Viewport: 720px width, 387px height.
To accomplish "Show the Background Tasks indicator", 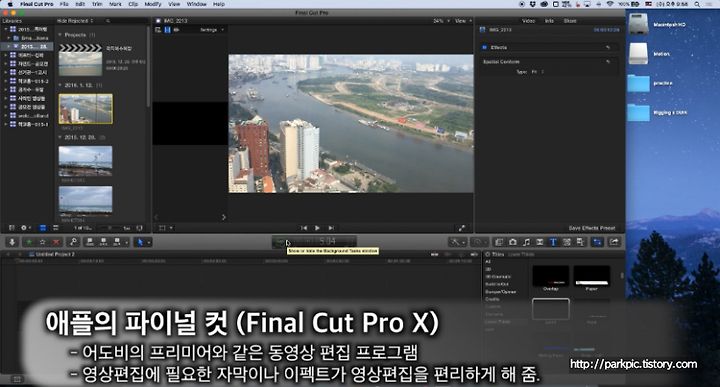I will pos(280,242).
